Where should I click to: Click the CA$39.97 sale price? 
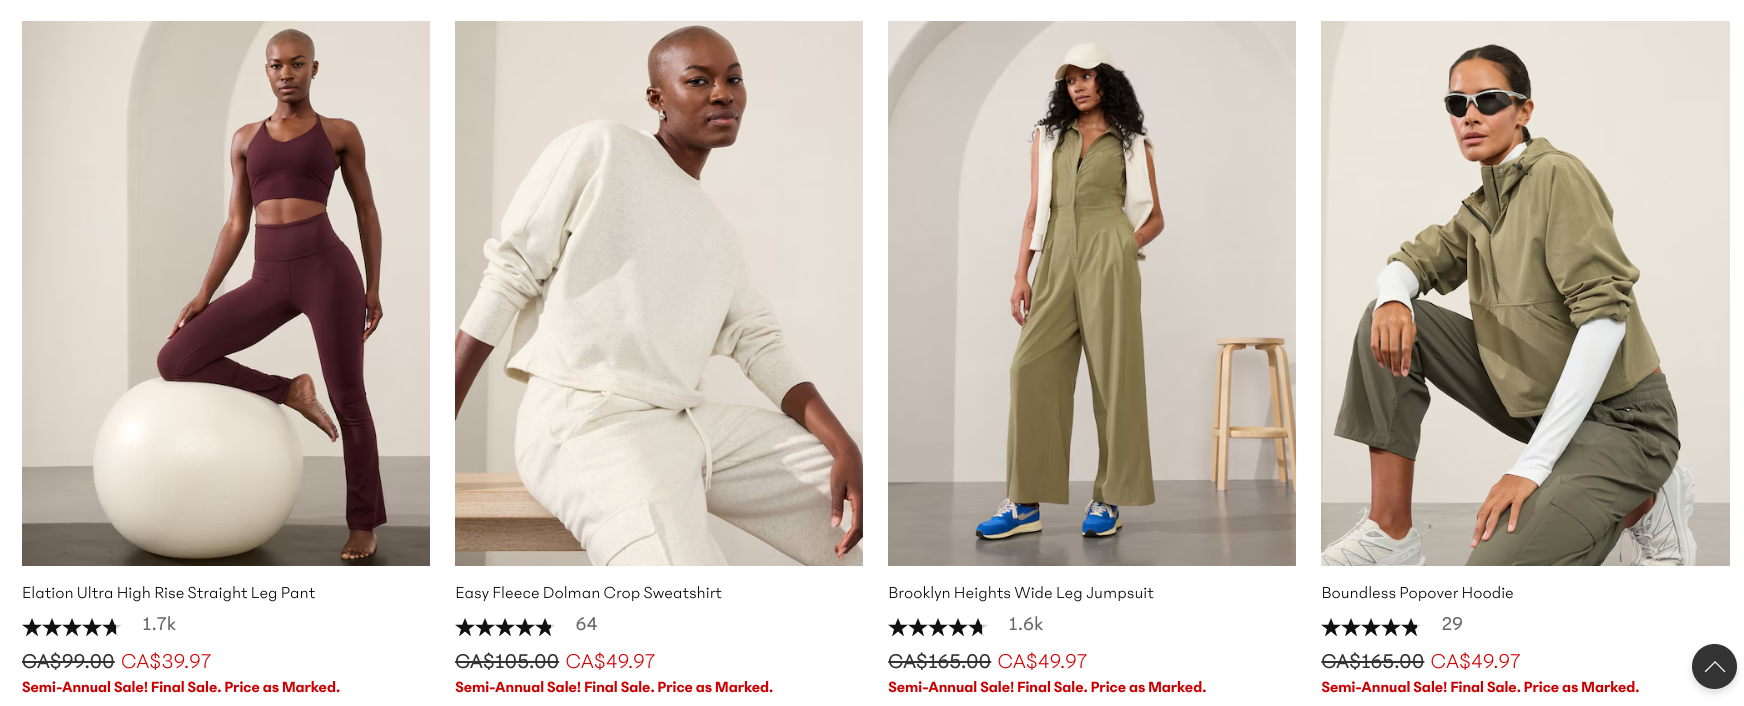click(166, 661)
